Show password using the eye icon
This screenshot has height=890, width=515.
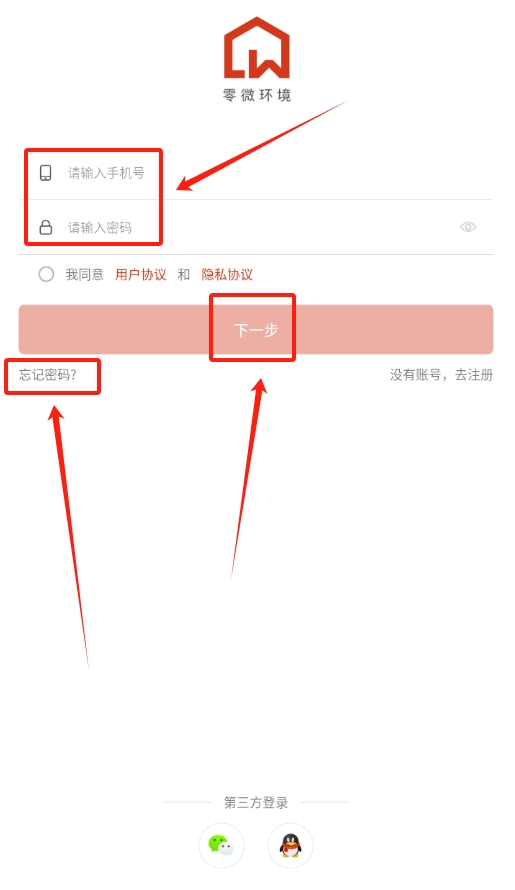coord(468,227)
